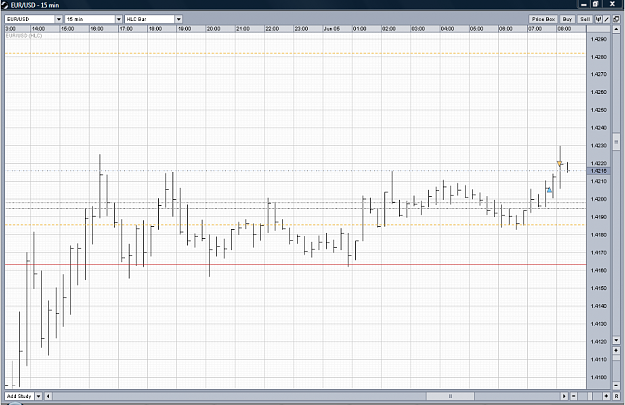Click vertical zoom in plus button

[x=616, y=350]
